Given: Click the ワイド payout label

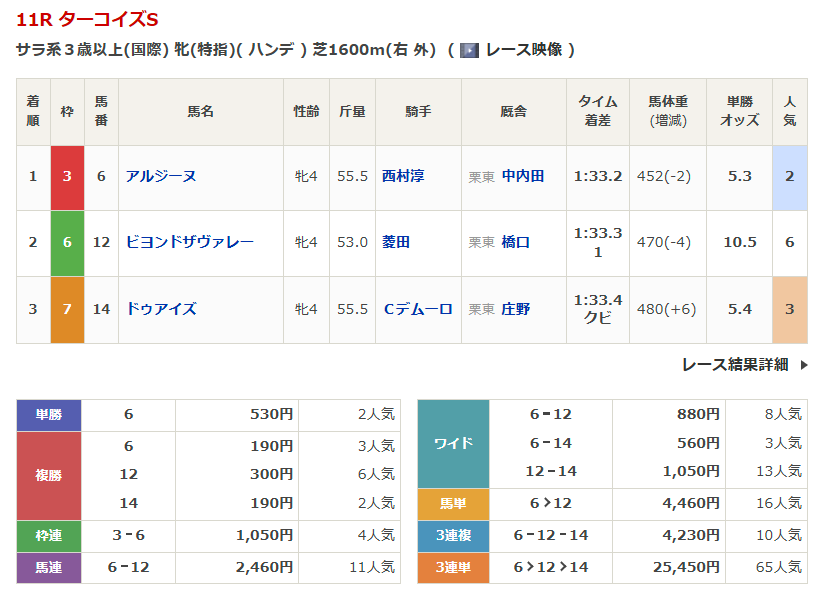Looking at the screenshot, I should (x=453, y=444).
